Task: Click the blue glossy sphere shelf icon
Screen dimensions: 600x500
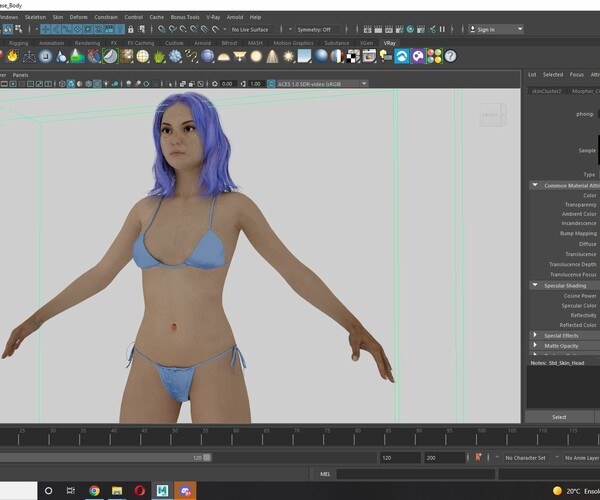Action: pyautogui.click(x=321, y=57)
